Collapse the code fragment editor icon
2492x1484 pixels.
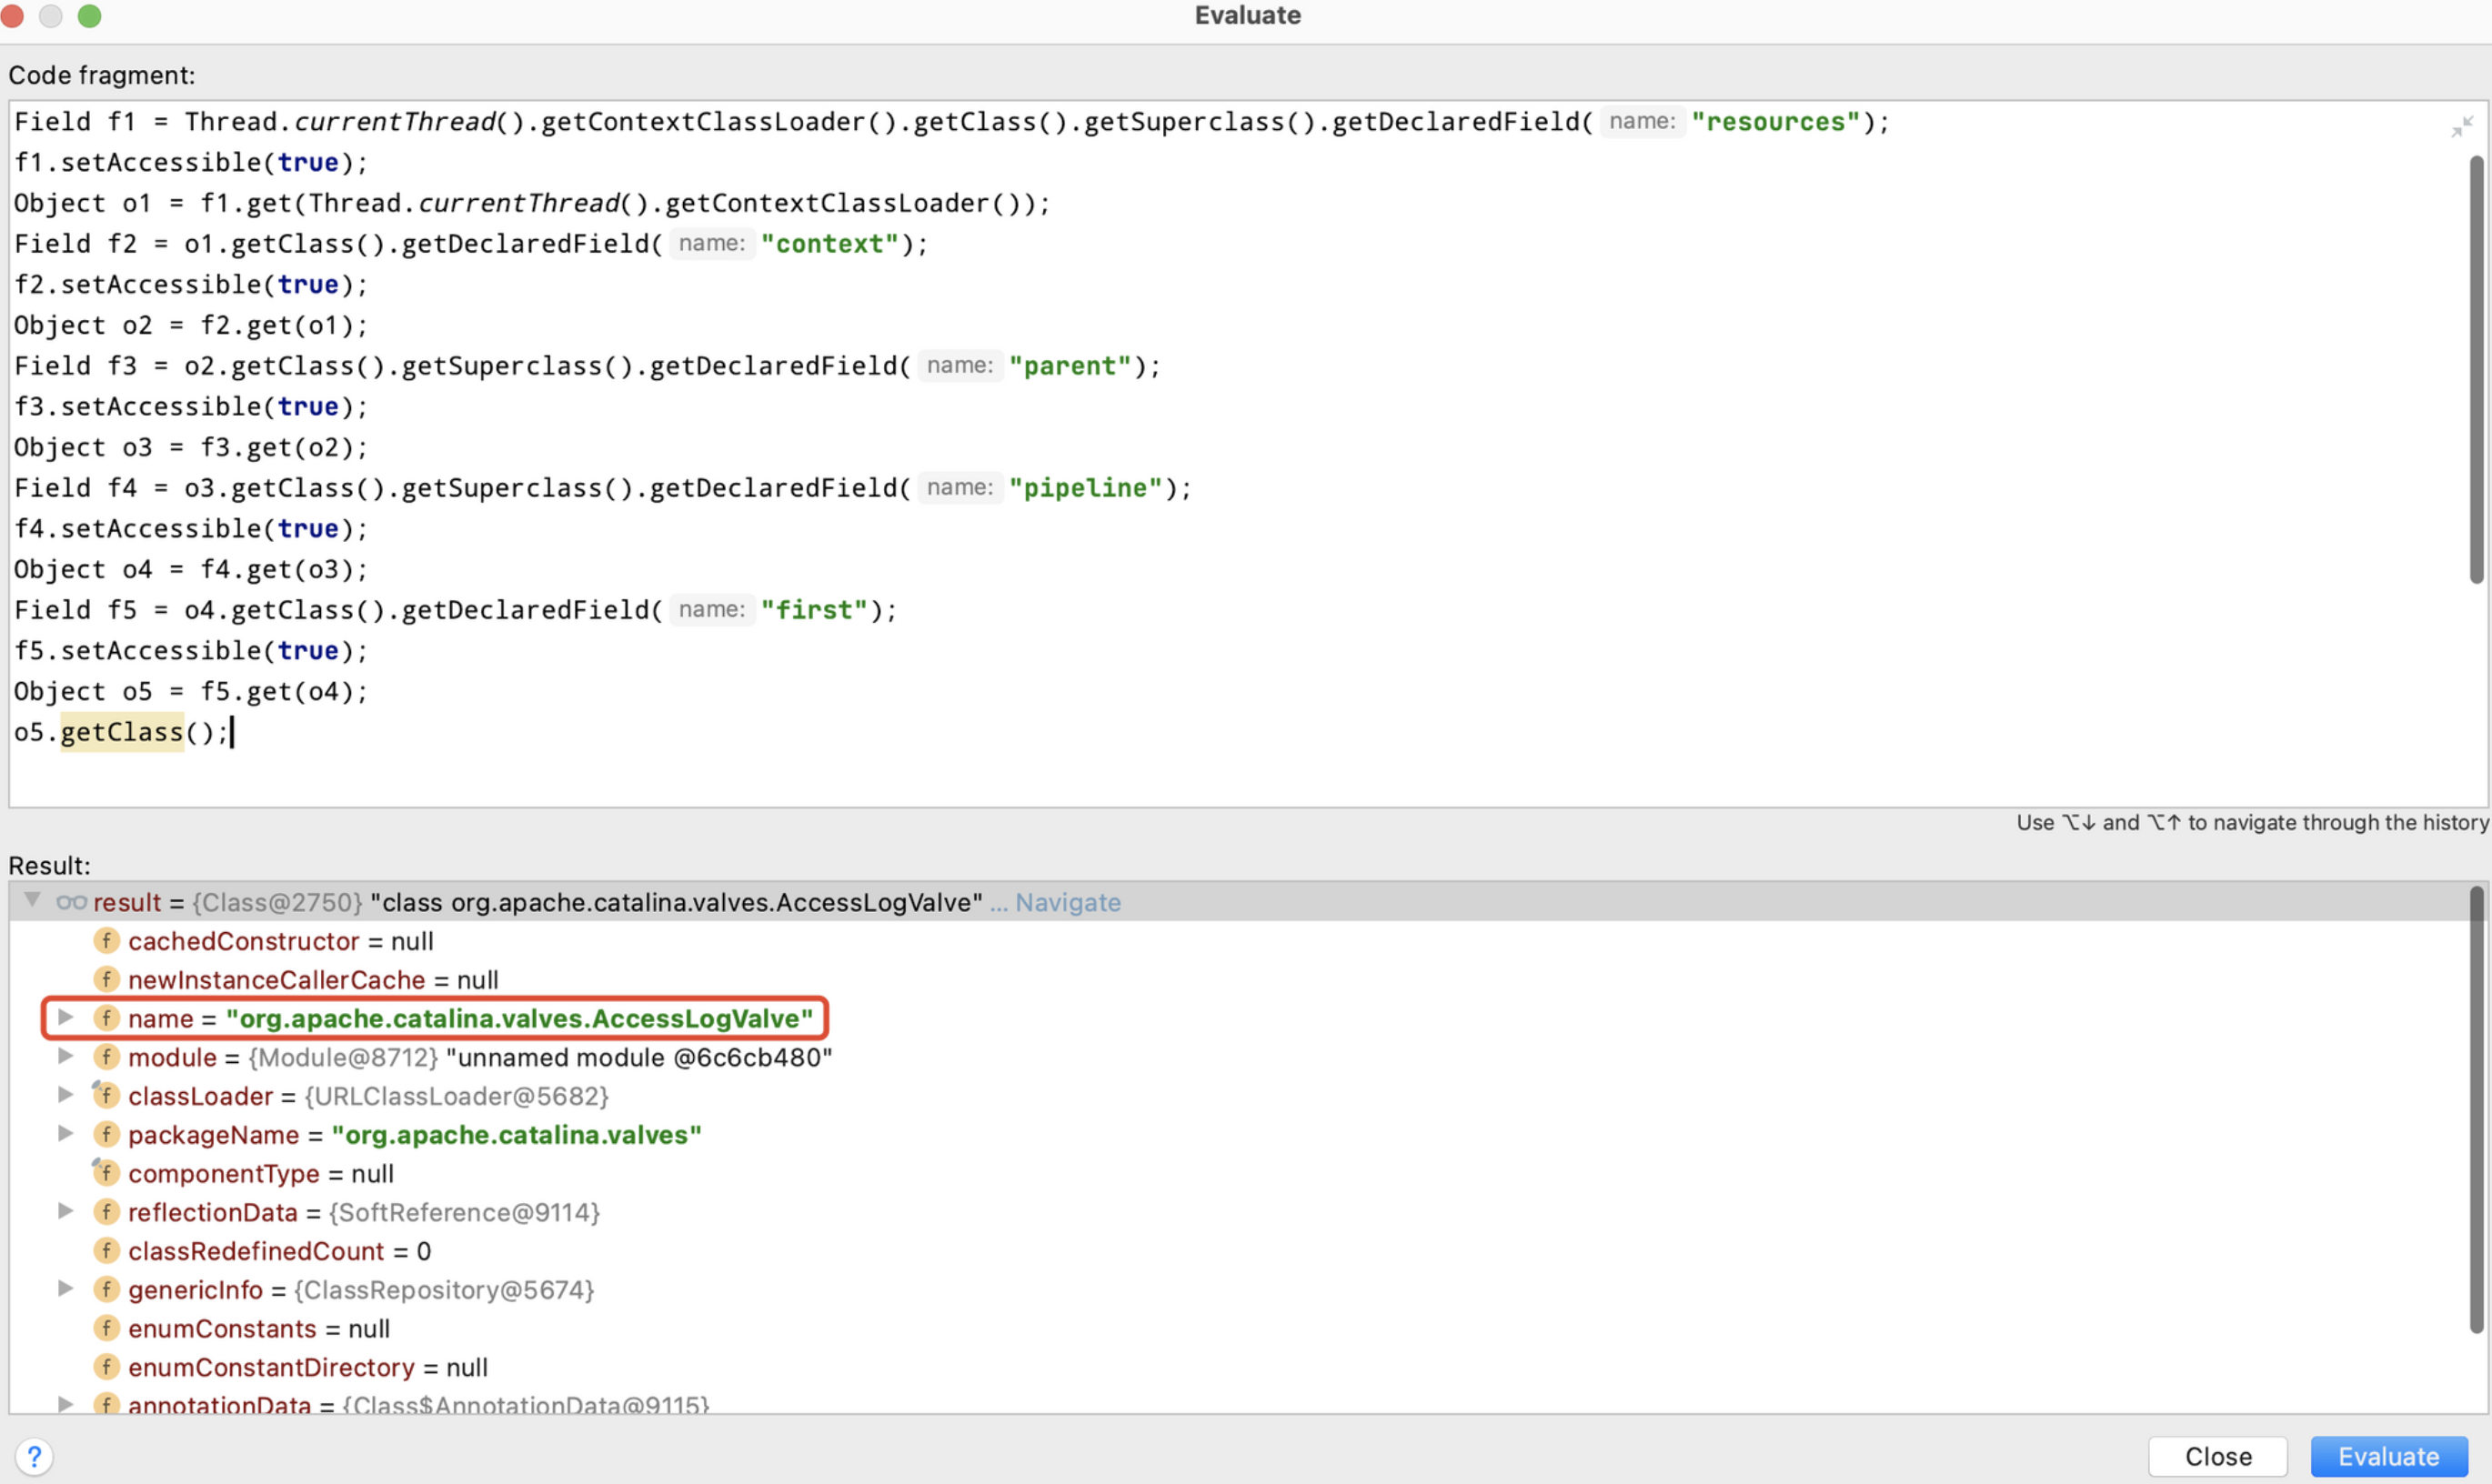pos(2461,127)
